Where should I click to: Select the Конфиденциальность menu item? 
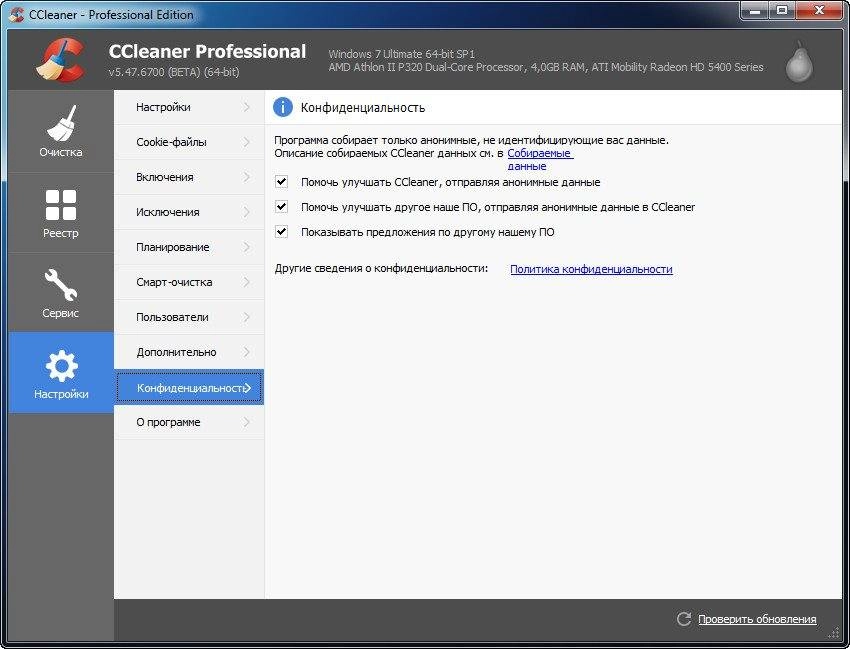pyautogui.click(x=189, y=387)
